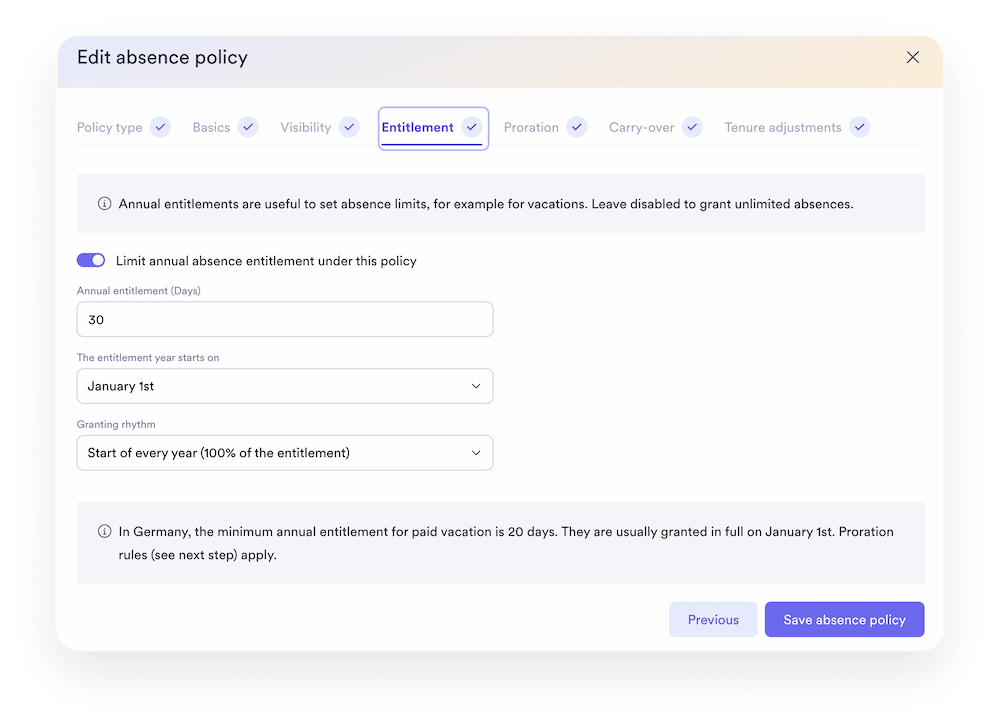The image size is (1000, 728).
Task: Click the checkmark badge next to Proration
Action: click(x=577, y=127)
